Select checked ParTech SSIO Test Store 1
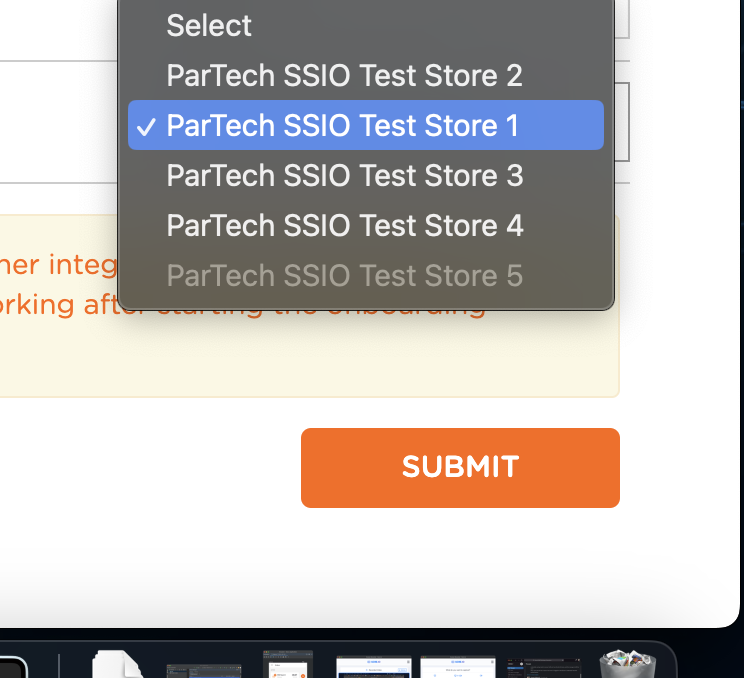The image size is (744, 678). point(366,125)
